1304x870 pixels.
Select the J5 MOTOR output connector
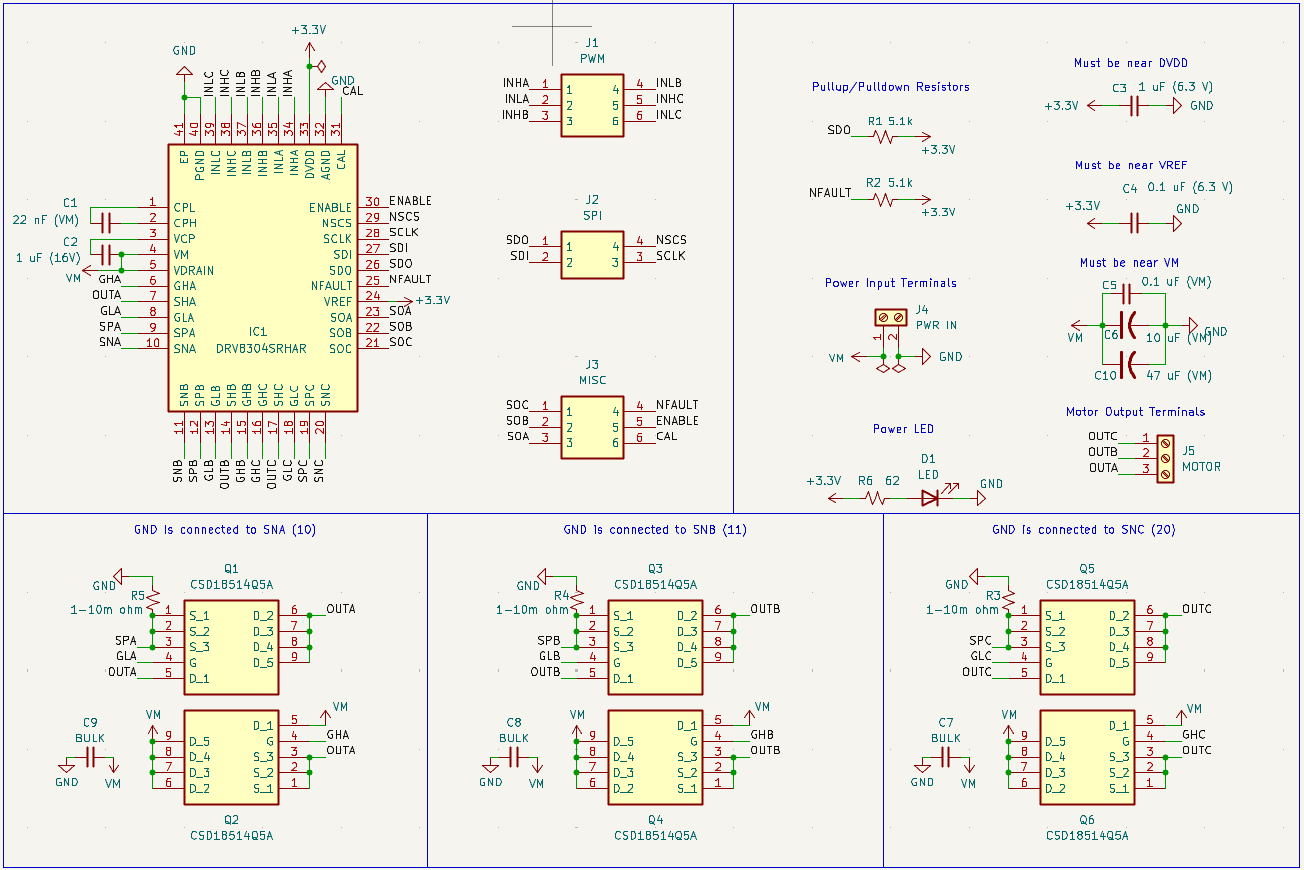1164,456
